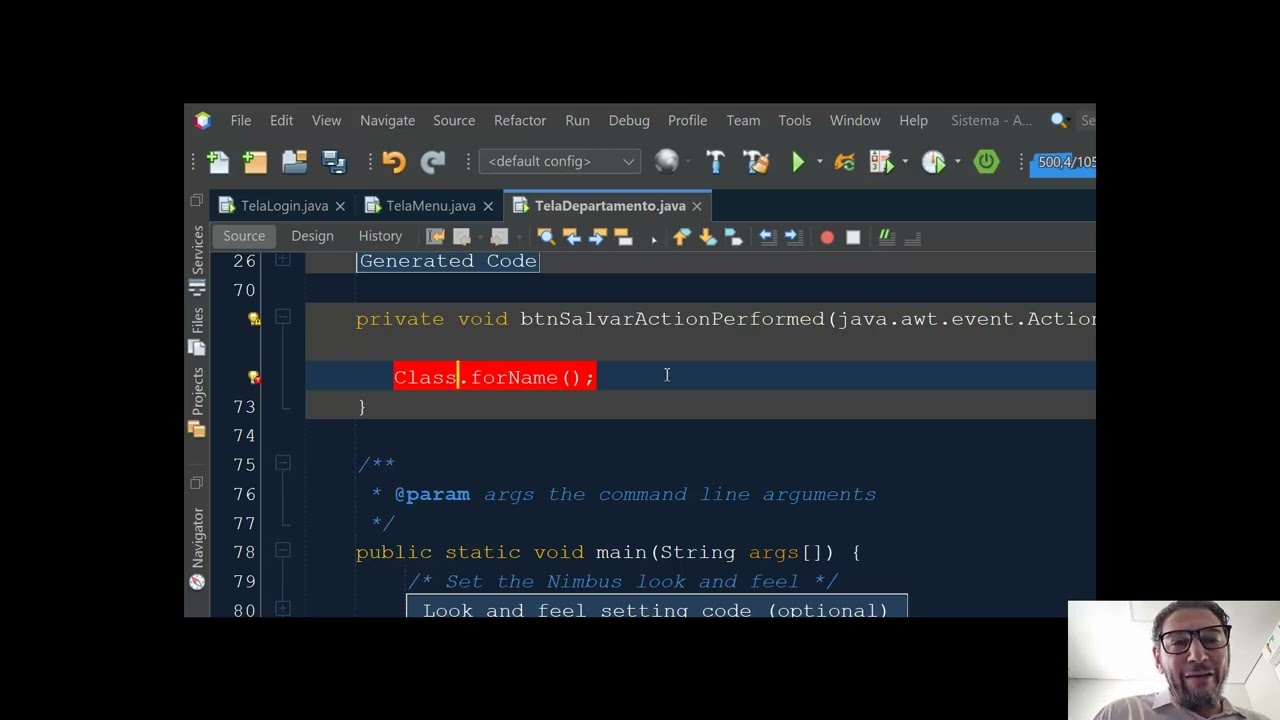
Task: Click the search magnifier icon
Action: pos(1059,120)
